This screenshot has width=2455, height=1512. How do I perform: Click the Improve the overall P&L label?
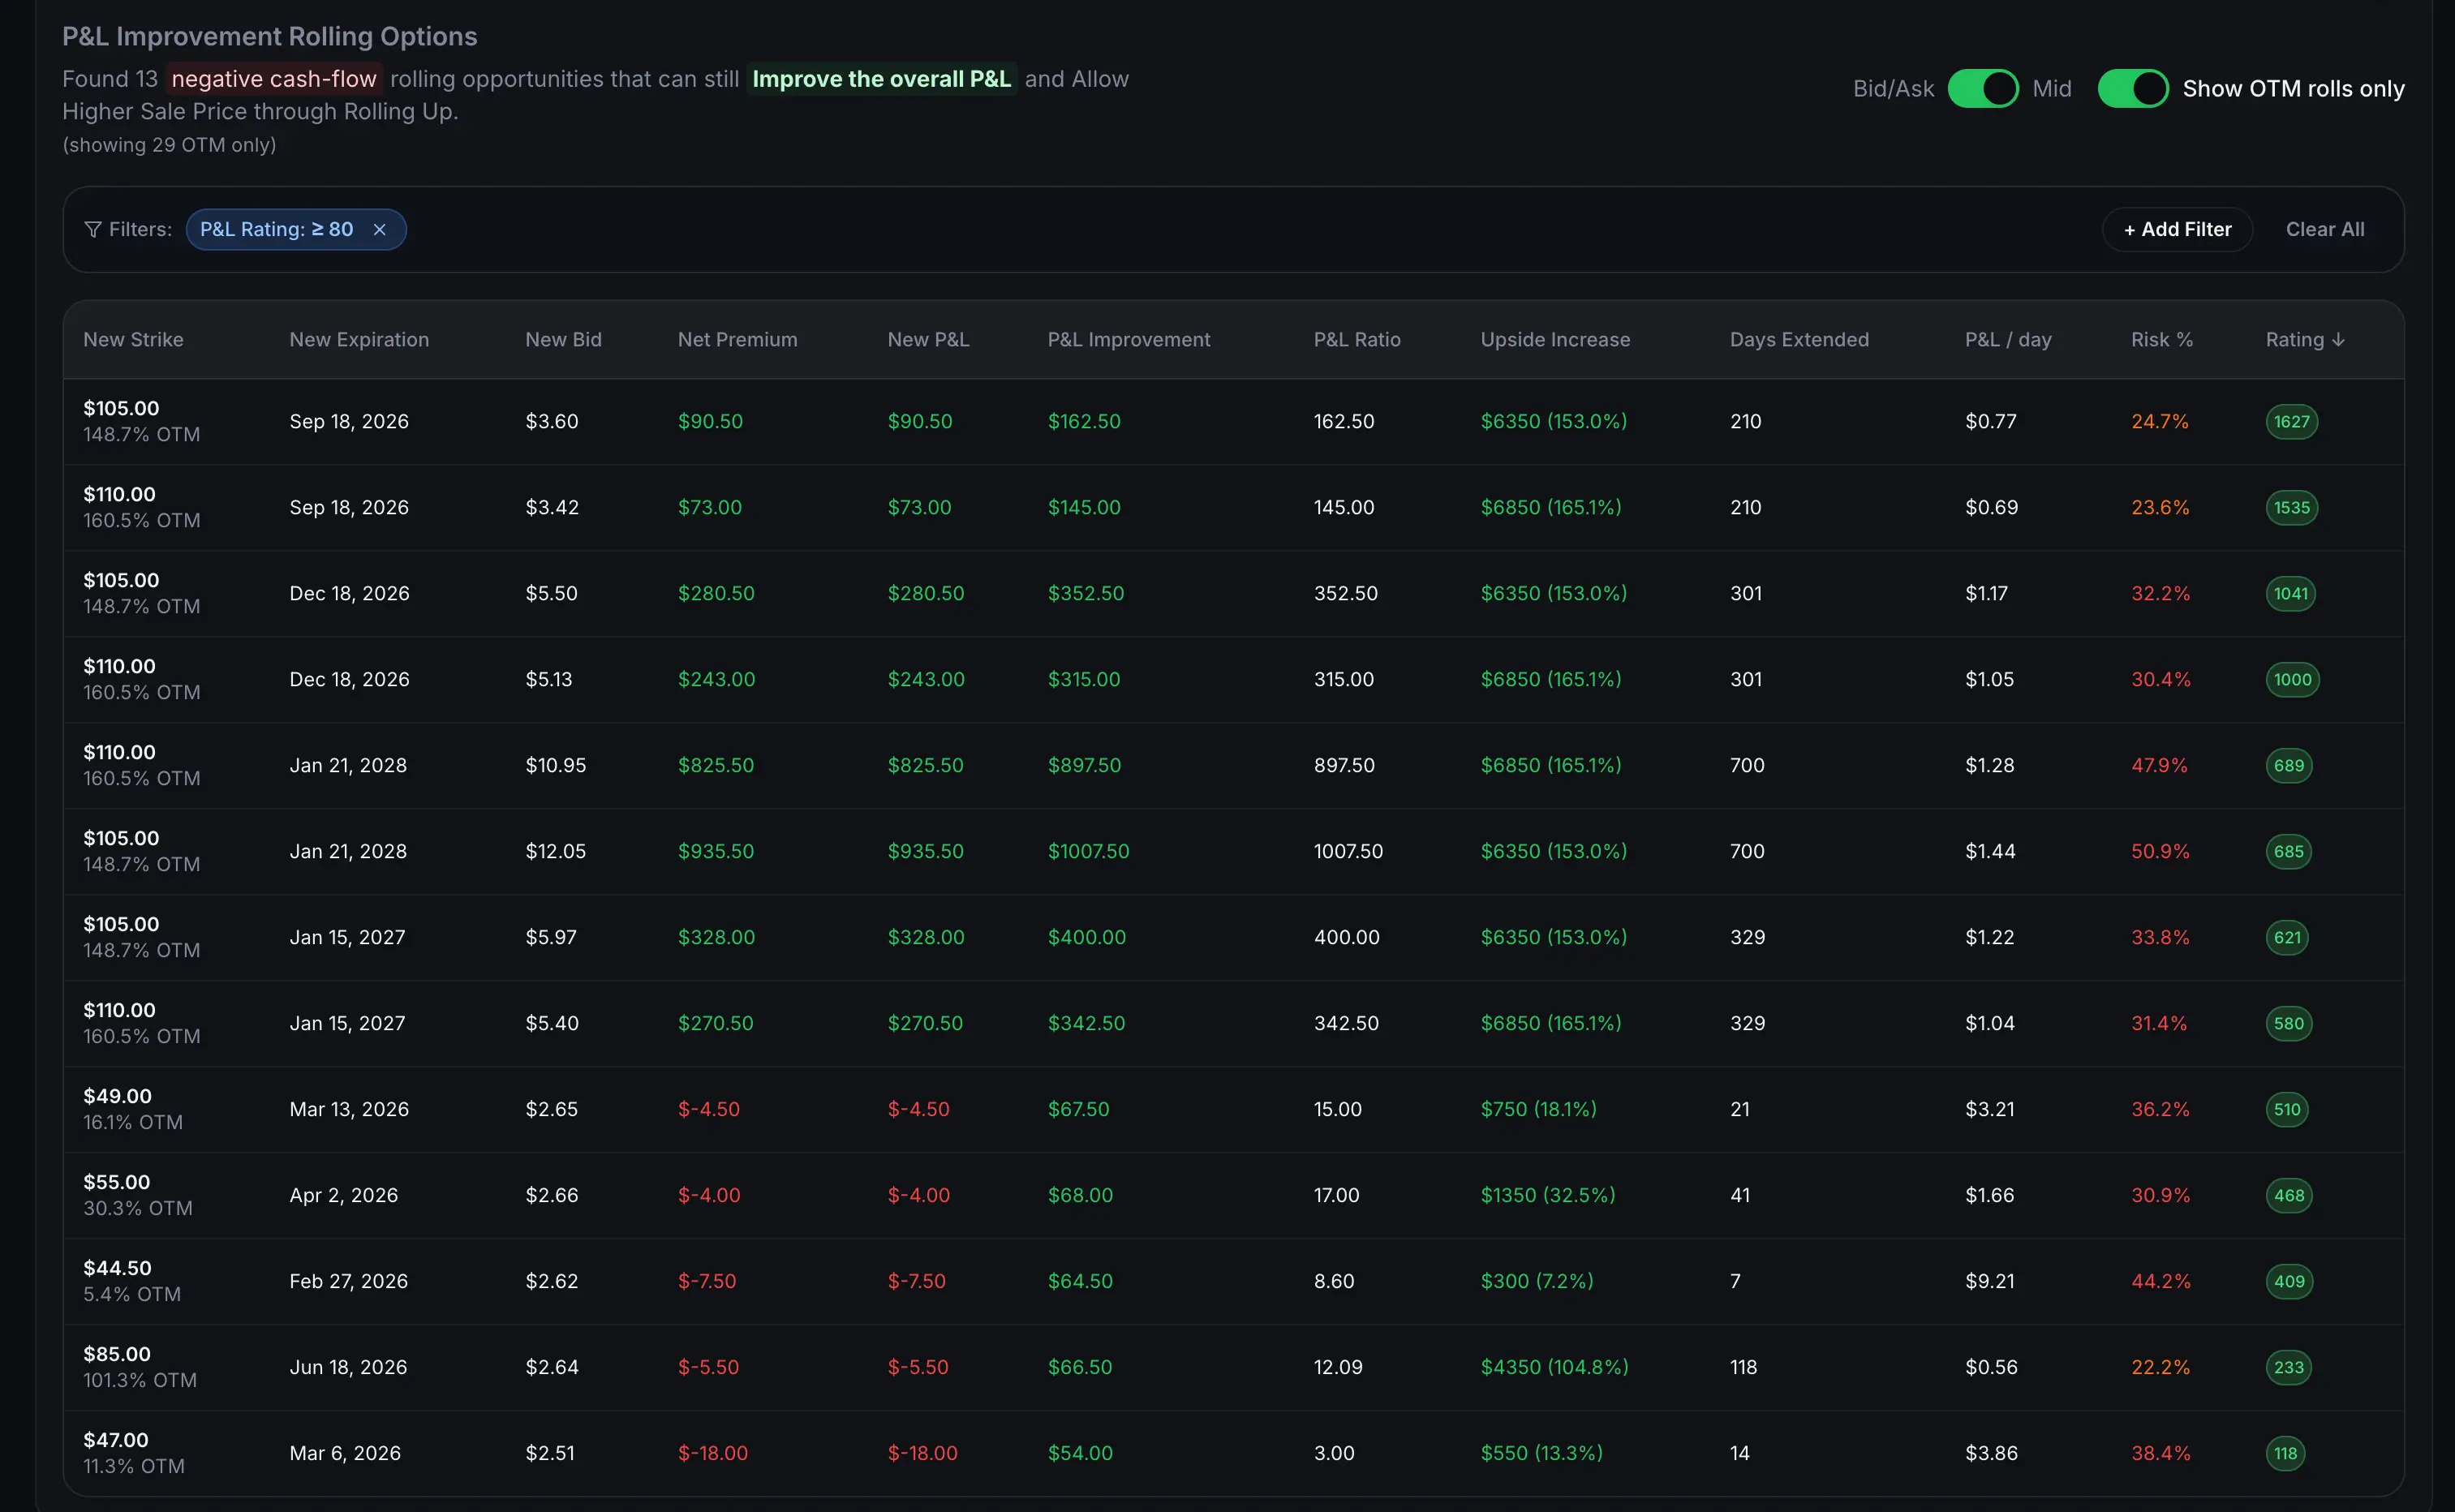[x=881, y=79]
